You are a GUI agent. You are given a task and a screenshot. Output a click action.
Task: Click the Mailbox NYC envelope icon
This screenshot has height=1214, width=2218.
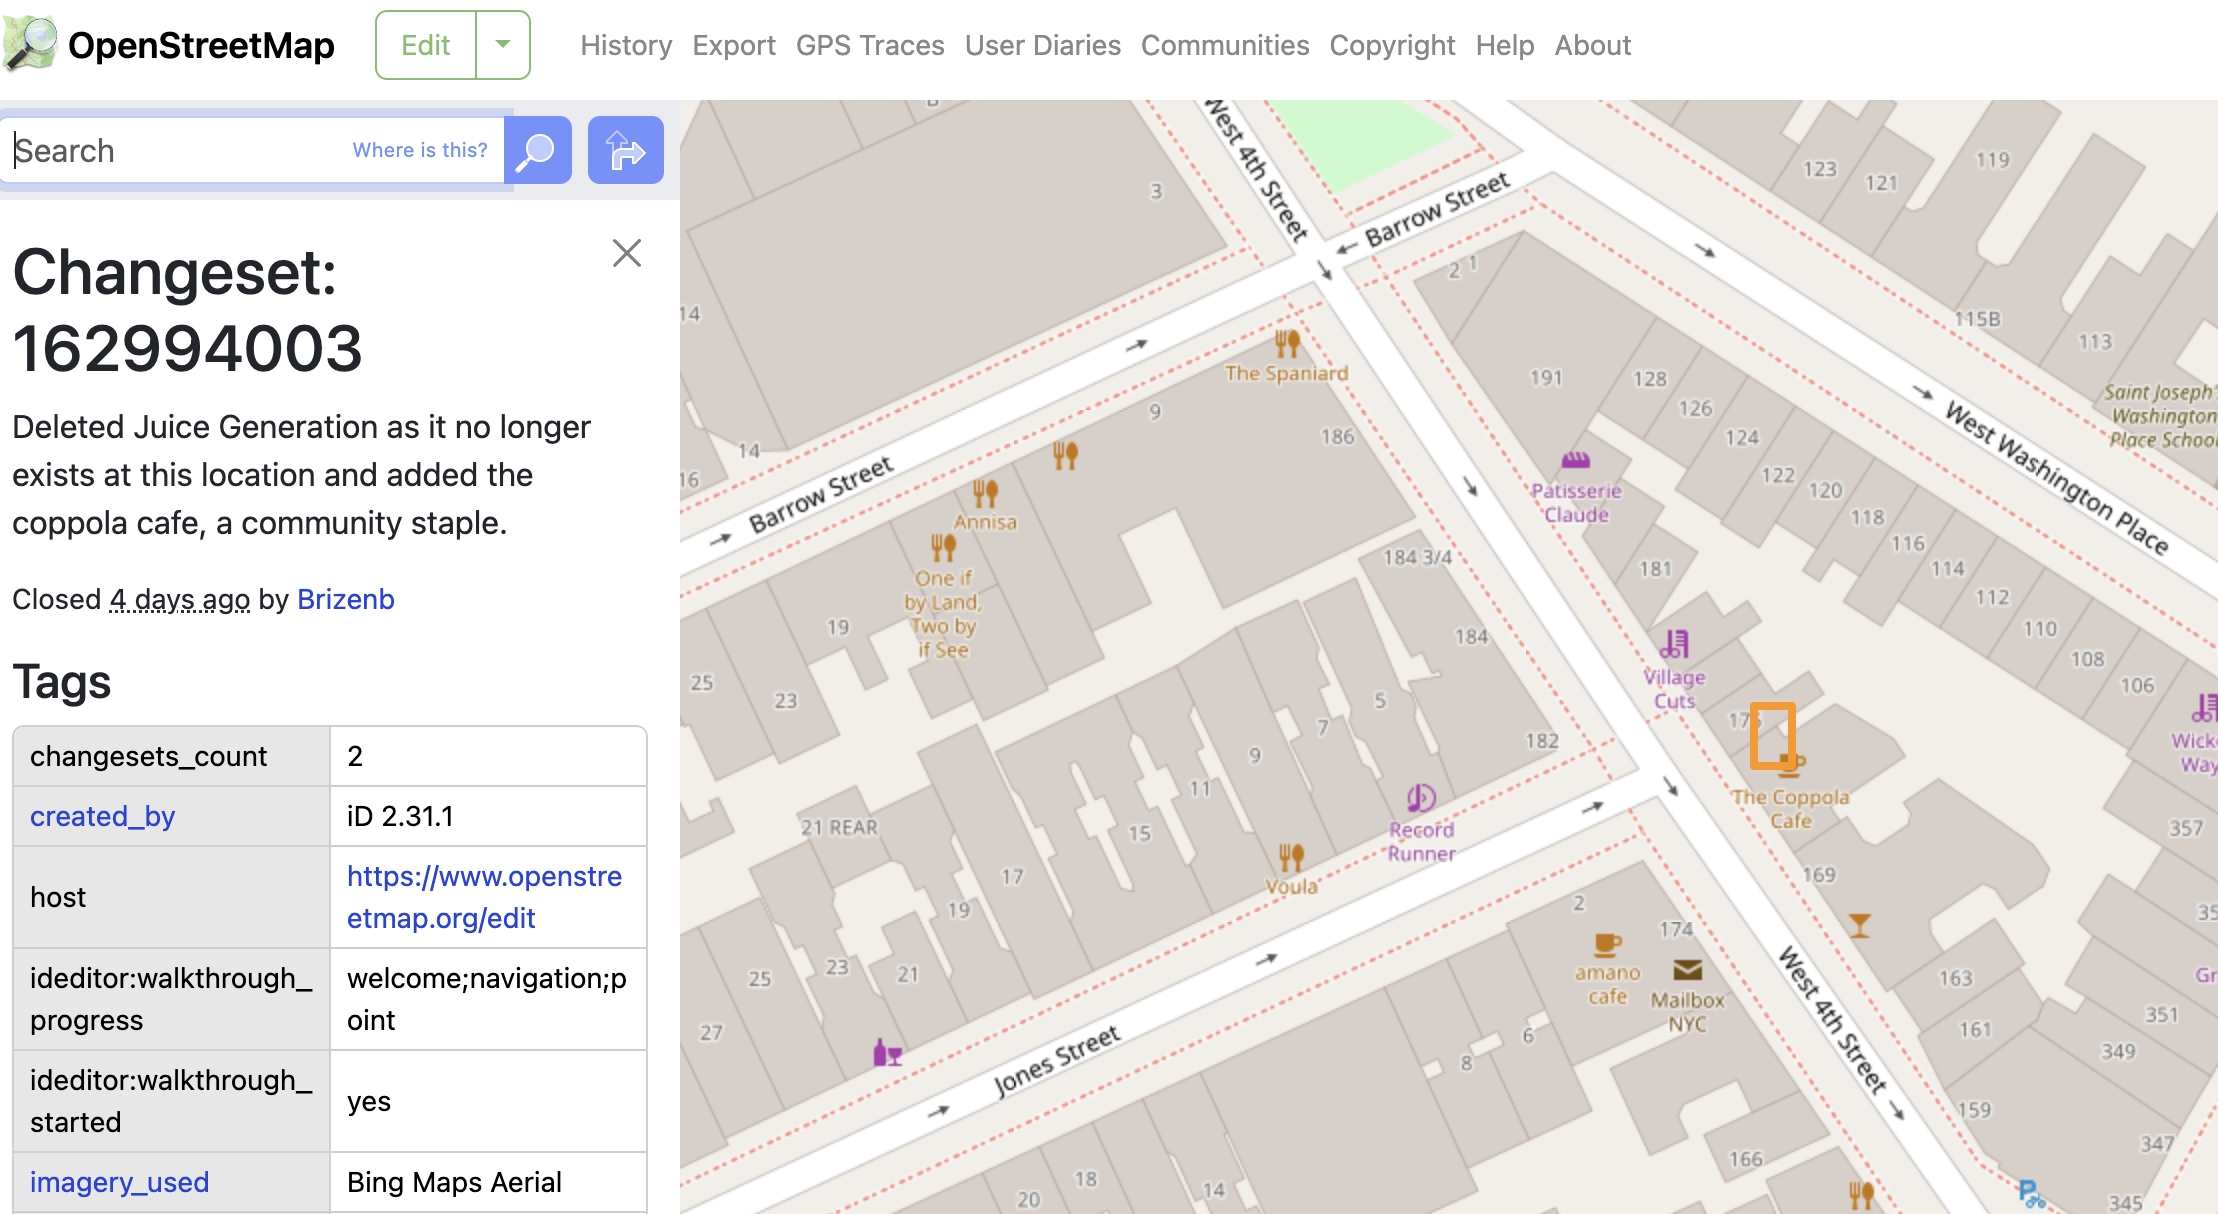[x=1687, y=970]
